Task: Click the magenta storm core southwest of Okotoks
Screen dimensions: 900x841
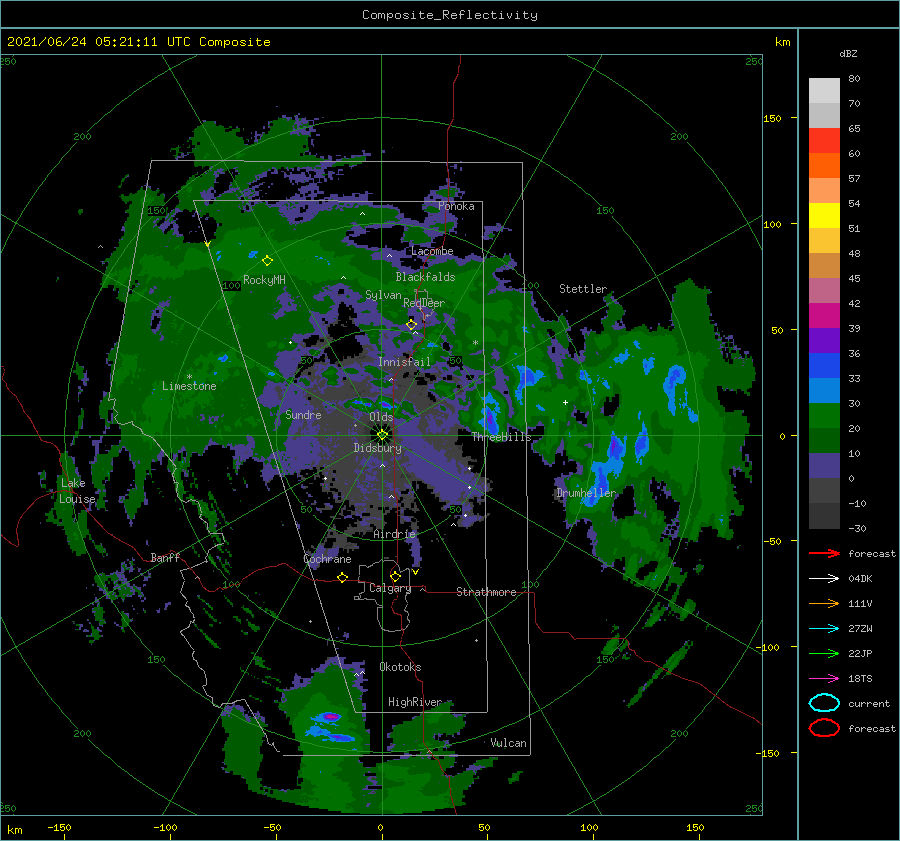Action: [330, 716]
